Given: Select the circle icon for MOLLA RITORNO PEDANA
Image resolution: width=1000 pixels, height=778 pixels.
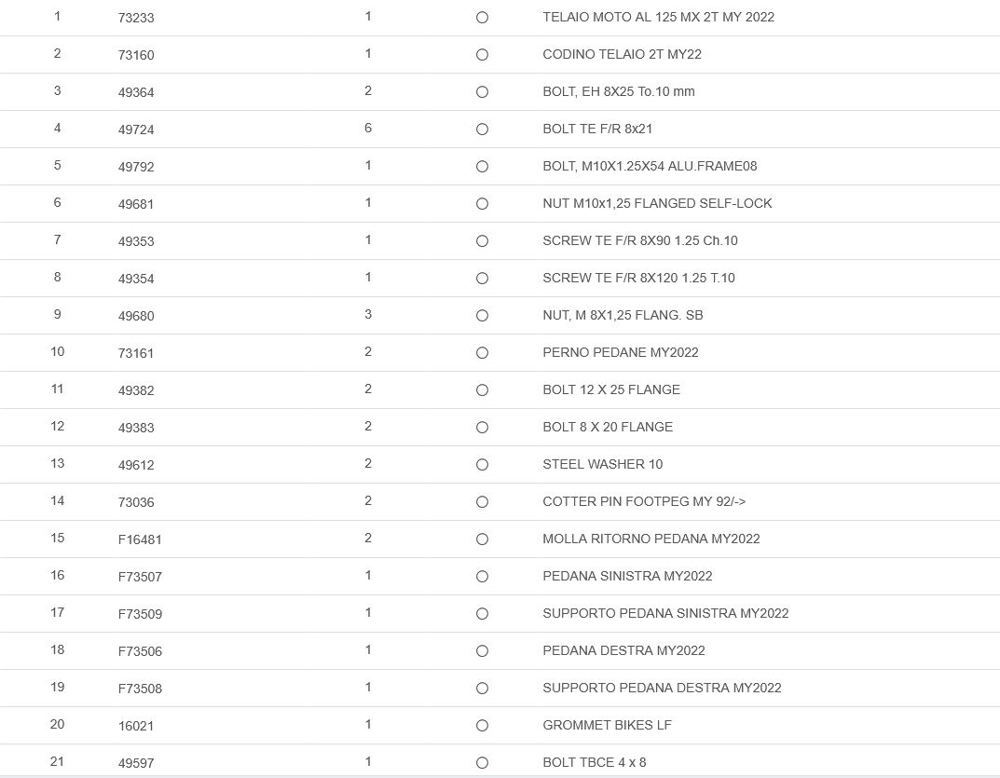Looking at the screenshot, I should [482, 539].
